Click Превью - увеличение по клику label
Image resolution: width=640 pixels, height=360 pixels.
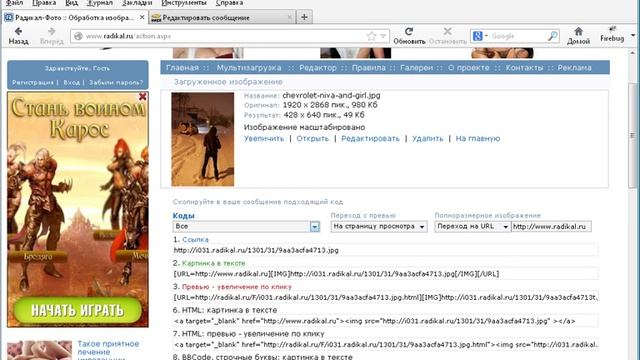pyautogui.click(x=237, y=287)
